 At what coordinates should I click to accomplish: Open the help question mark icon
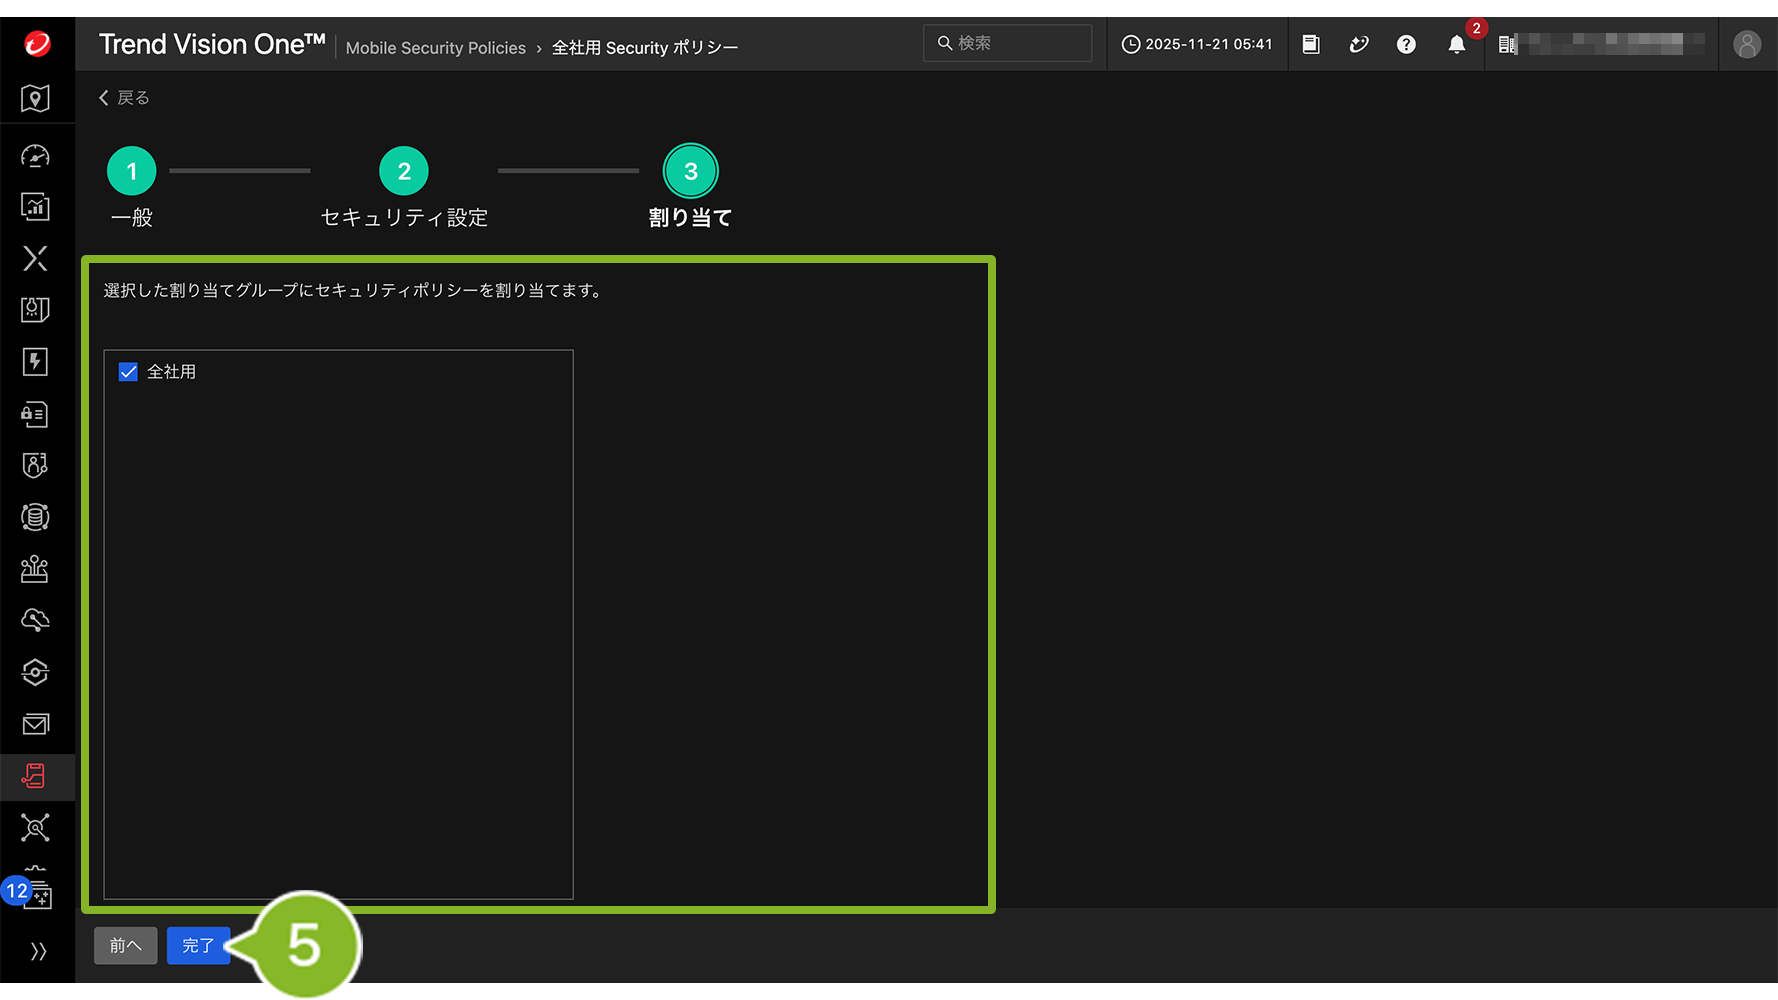pyautogui.click(x=1406, y=45)
